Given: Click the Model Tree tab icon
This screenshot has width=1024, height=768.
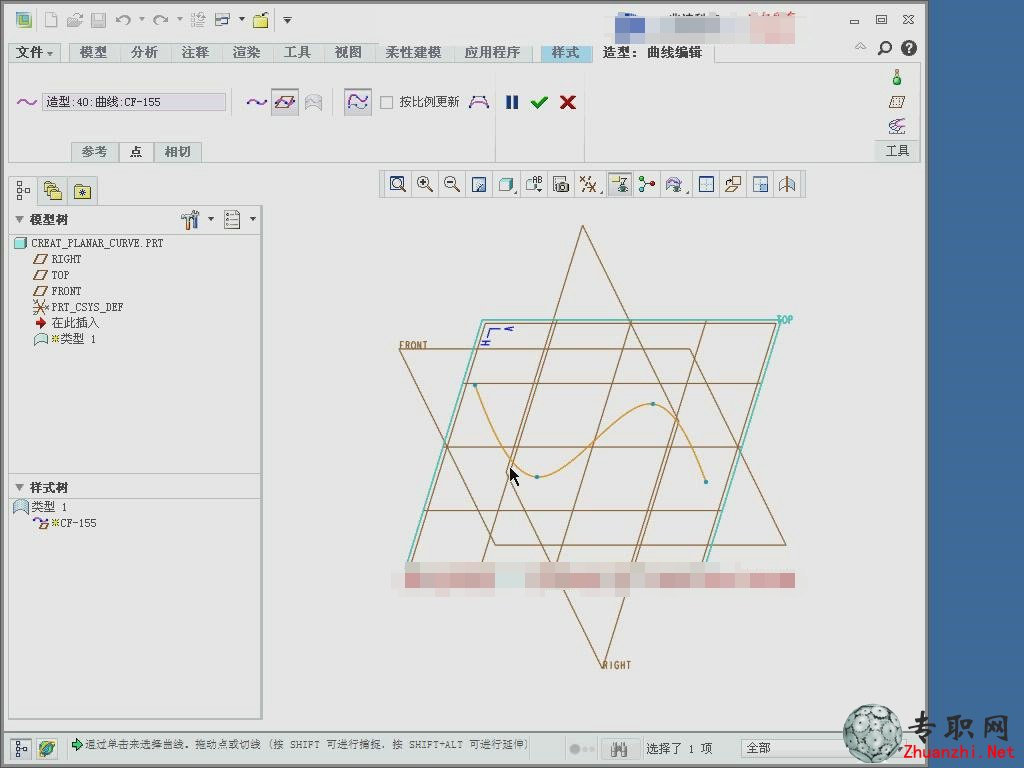Looking at the screenshot, I should [x=24, y=191].
